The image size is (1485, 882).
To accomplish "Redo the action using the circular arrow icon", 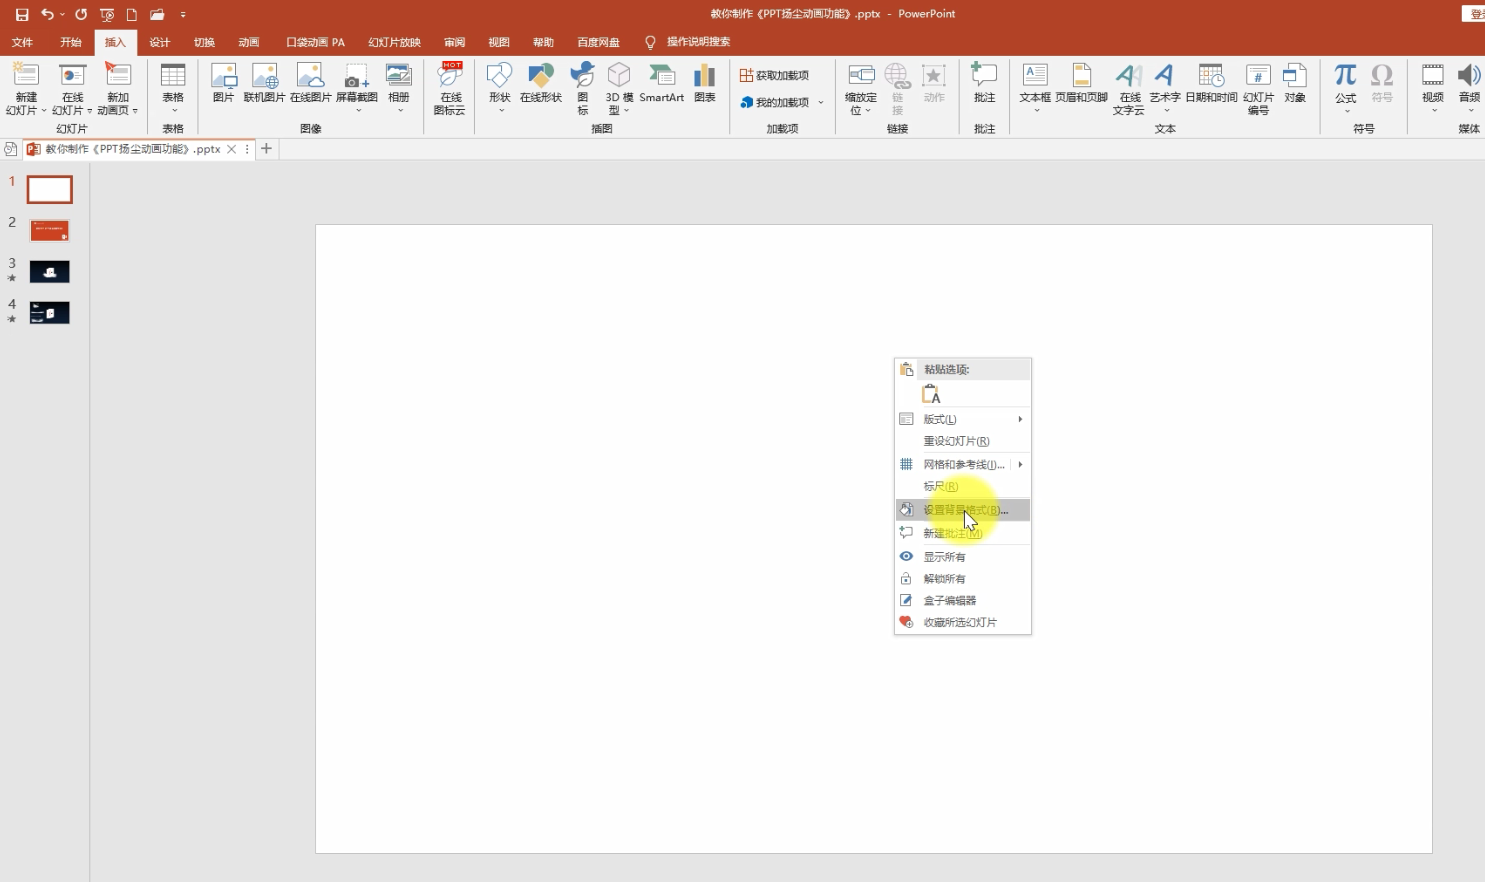I will [x=81, y=14].
